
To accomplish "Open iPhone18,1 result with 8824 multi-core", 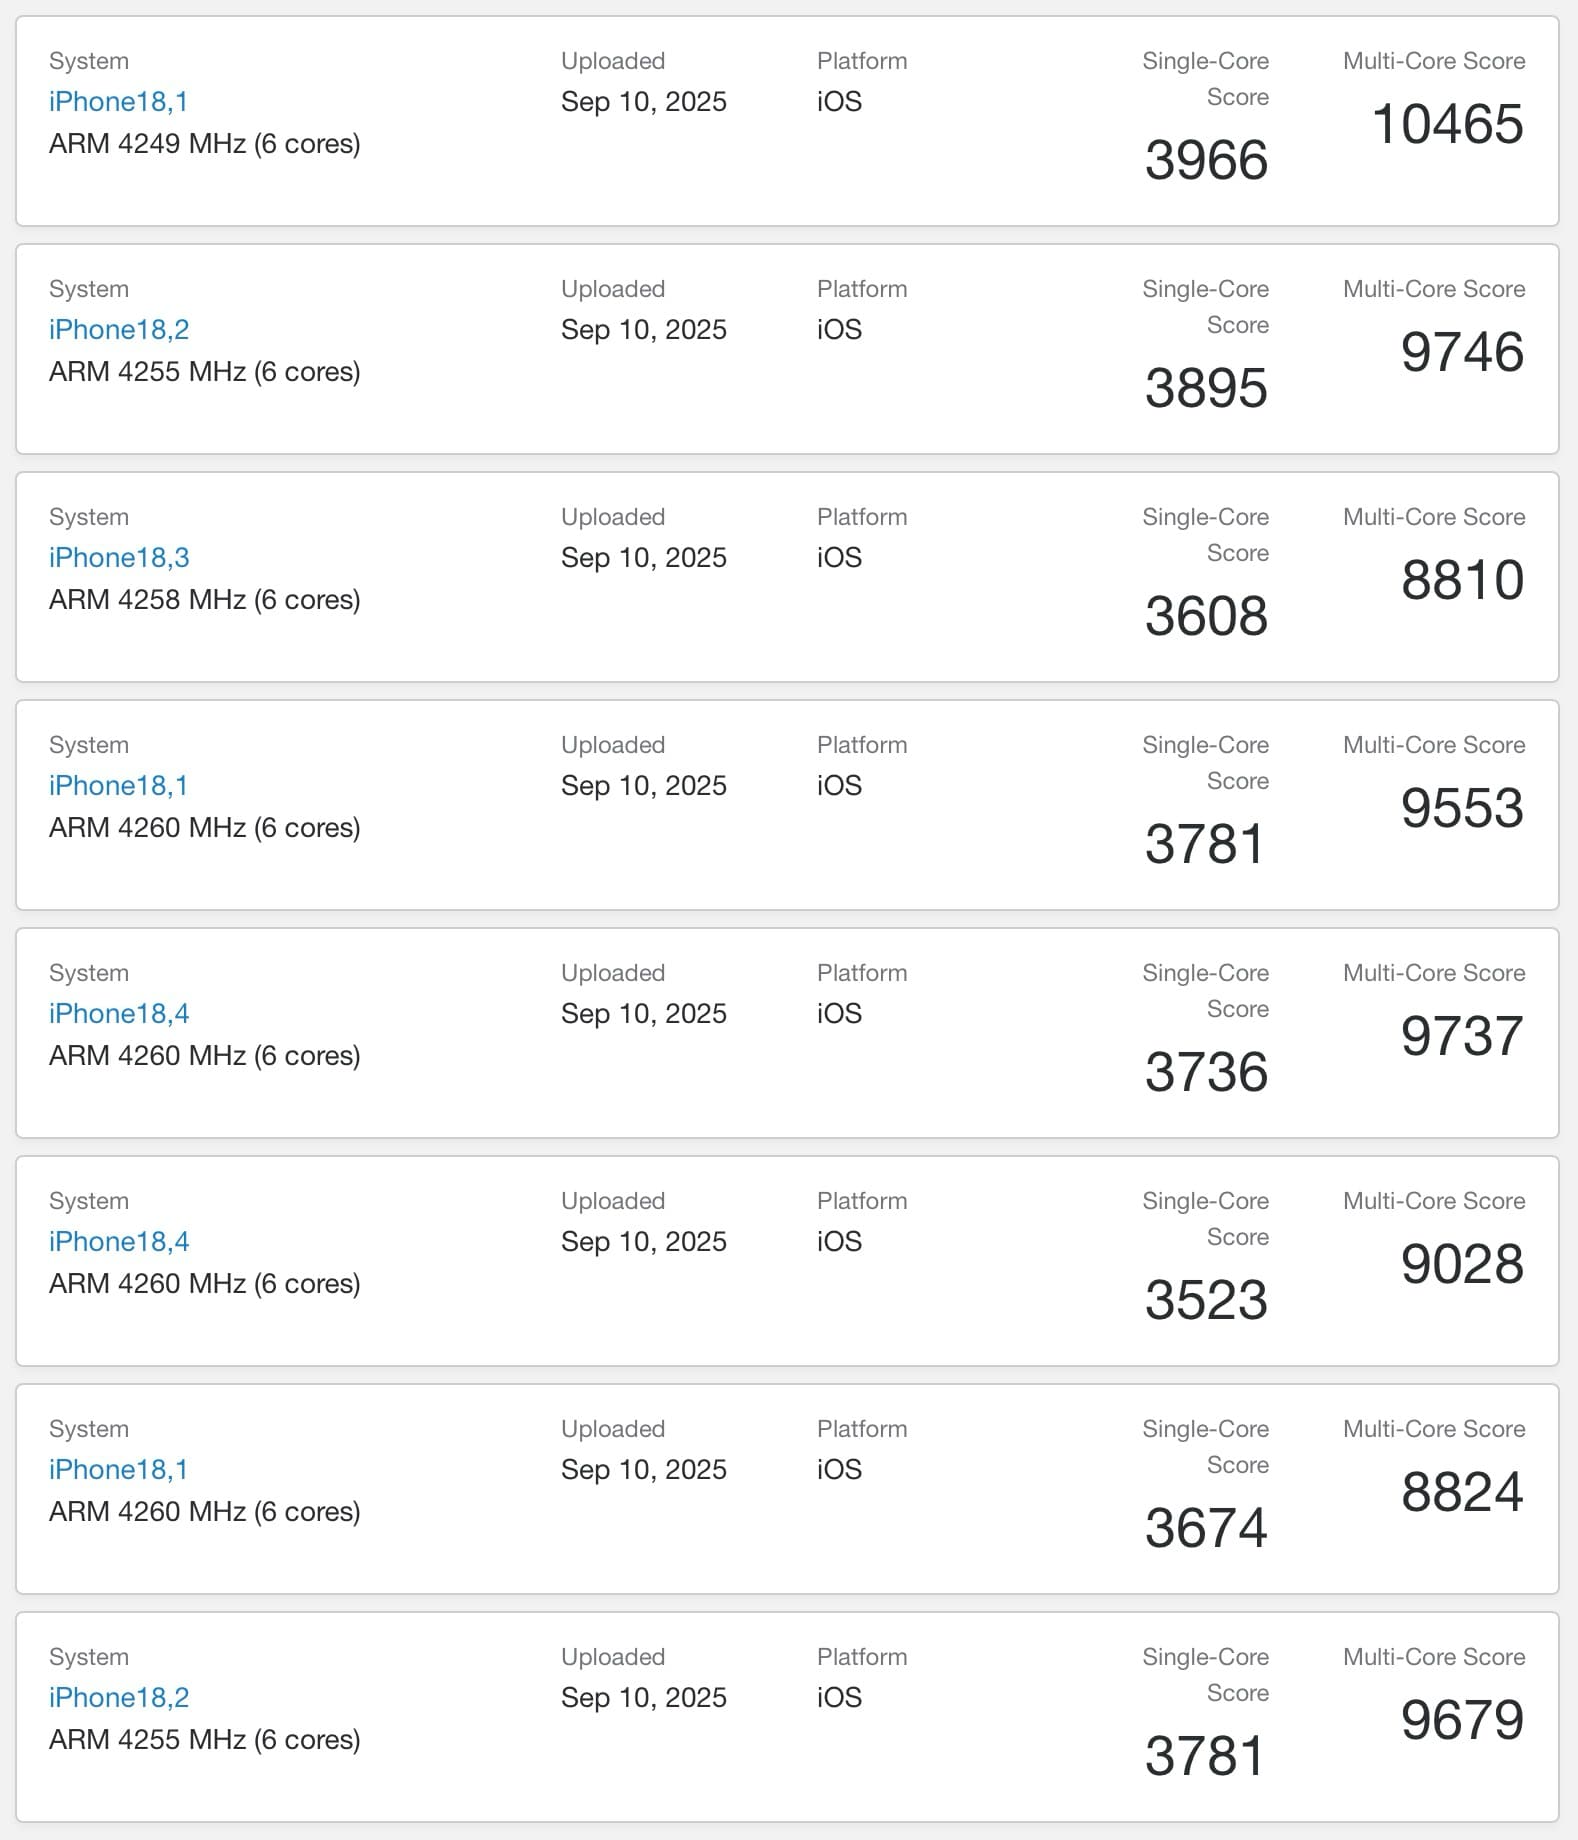I will 118,1469.
